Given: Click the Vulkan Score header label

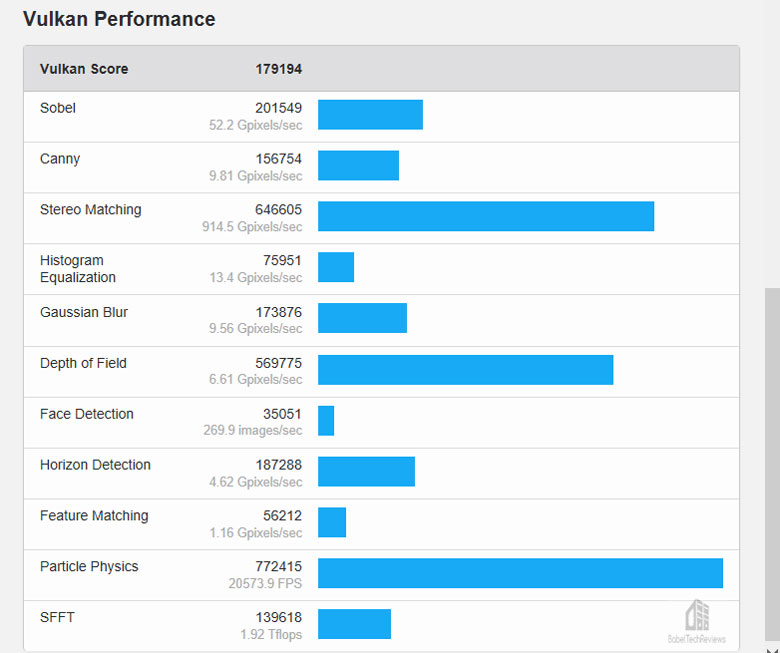Looking at the screenshot, I should click(x=84, y=69).
